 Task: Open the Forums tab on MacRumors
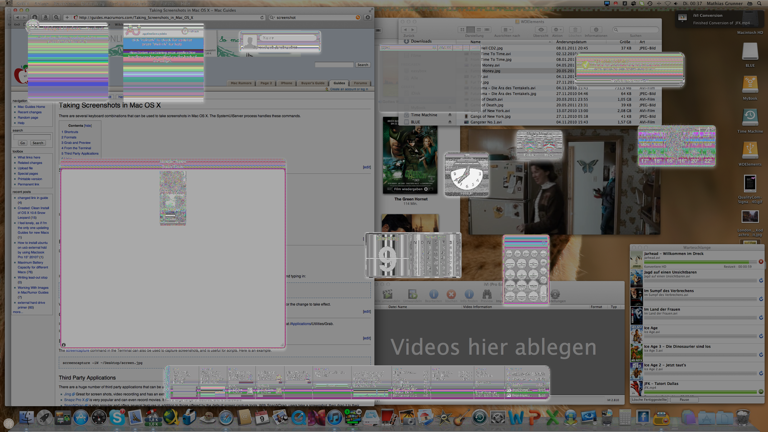click(360, 83)
